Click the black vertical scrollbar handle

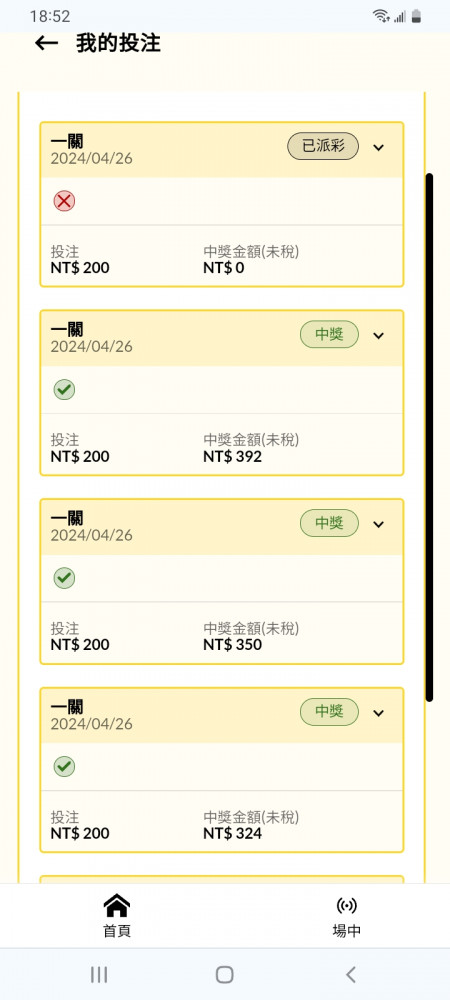click(x=430, y=438)
